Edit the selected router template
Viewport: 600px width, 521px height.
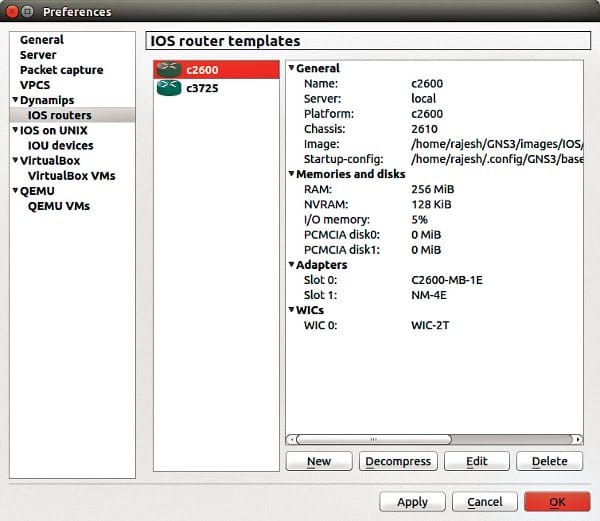[x=476, y=461]
